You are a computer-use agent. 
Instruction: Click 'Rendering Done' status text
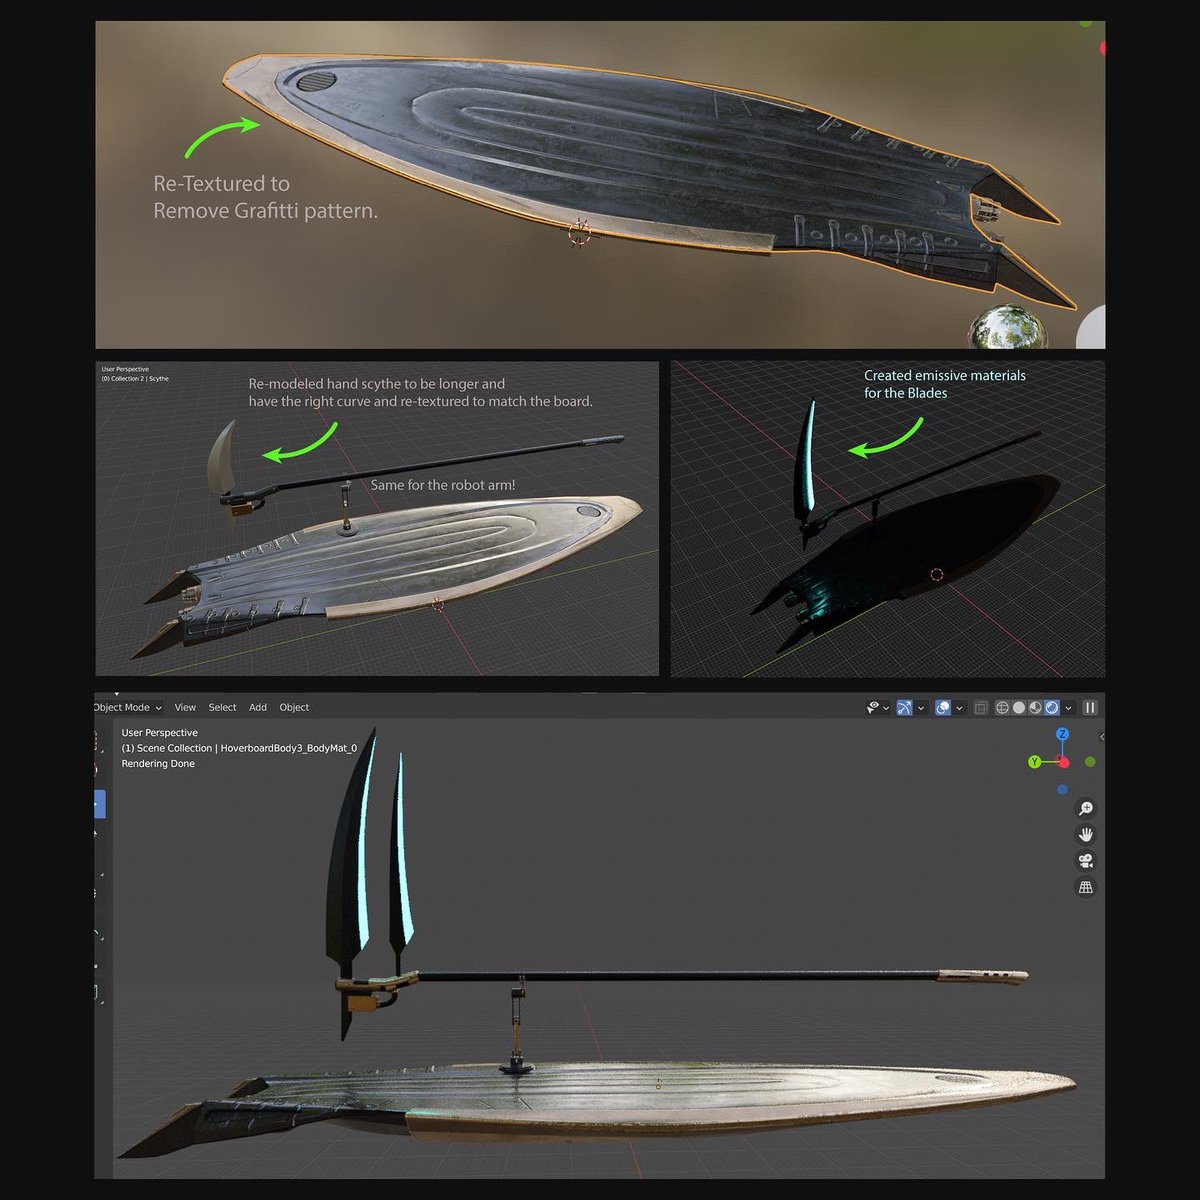(x=158, y=764)
